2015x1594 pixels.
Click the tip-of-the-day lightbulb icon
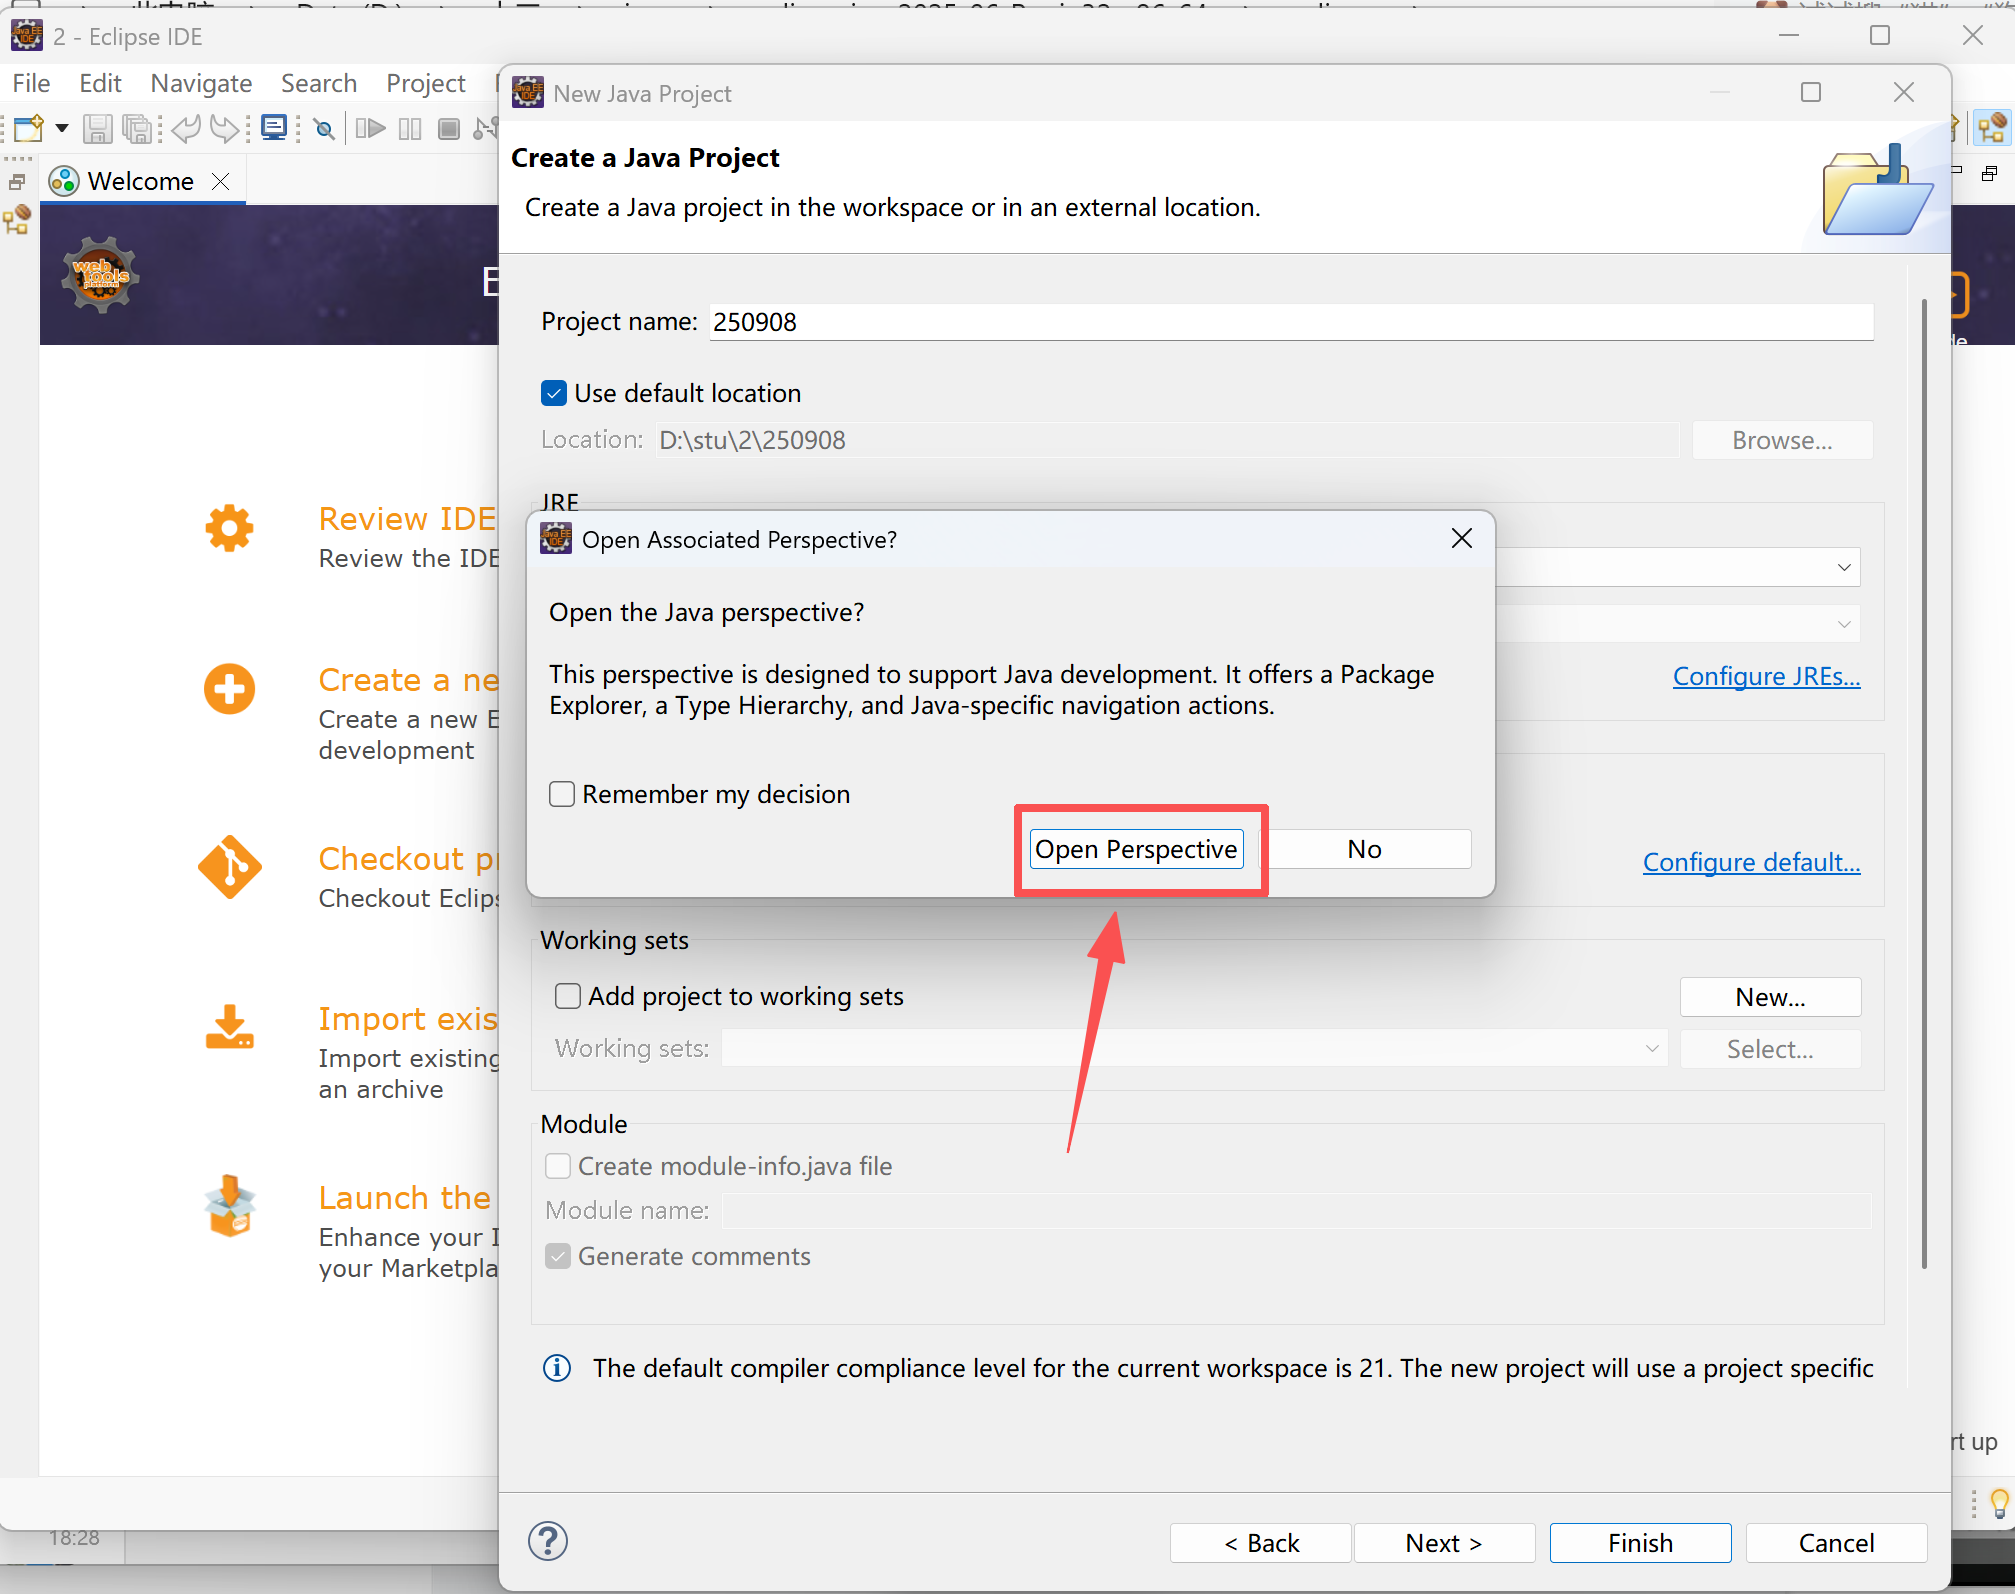pos(1998,1502)
